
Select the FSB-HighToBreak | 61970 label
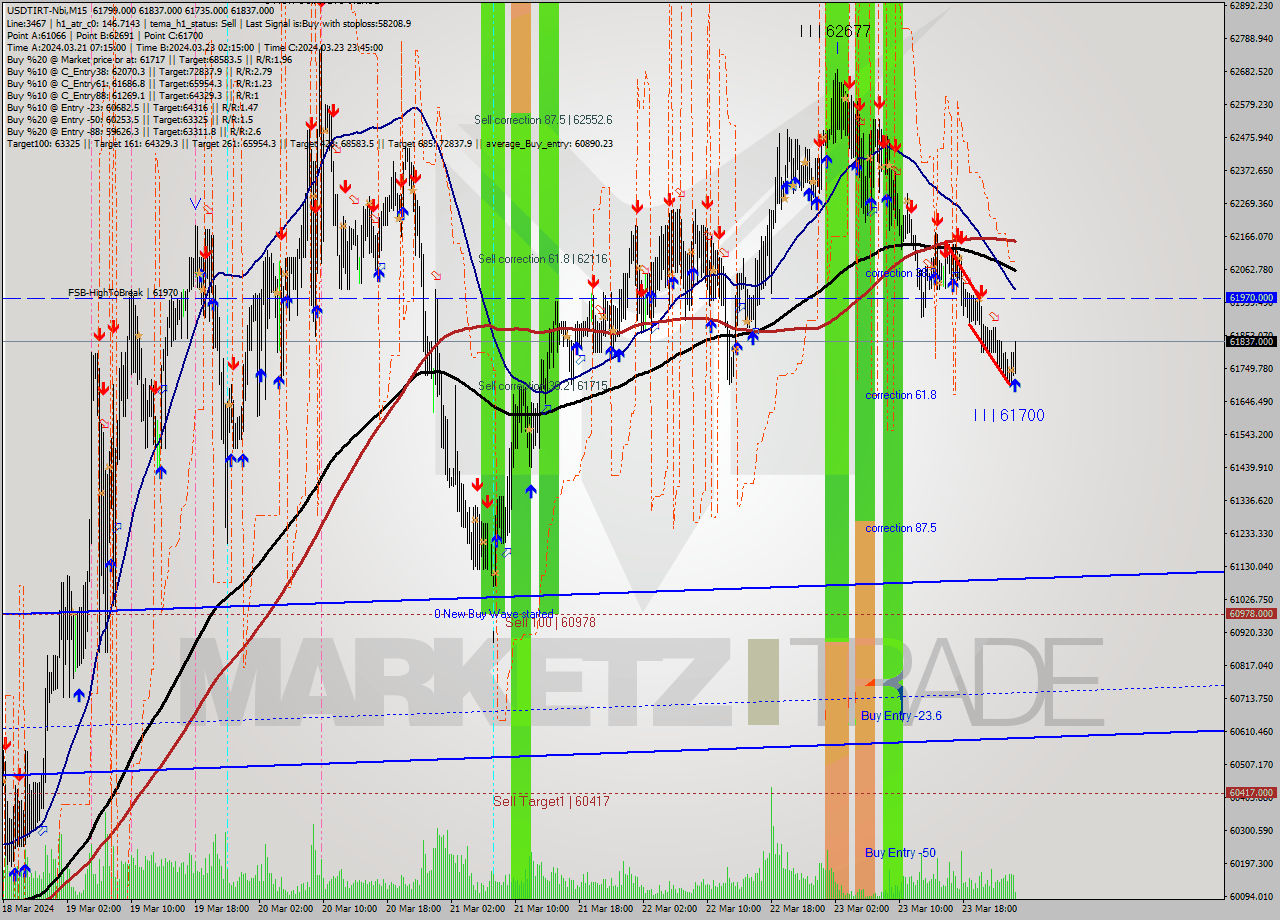(123, 293)
